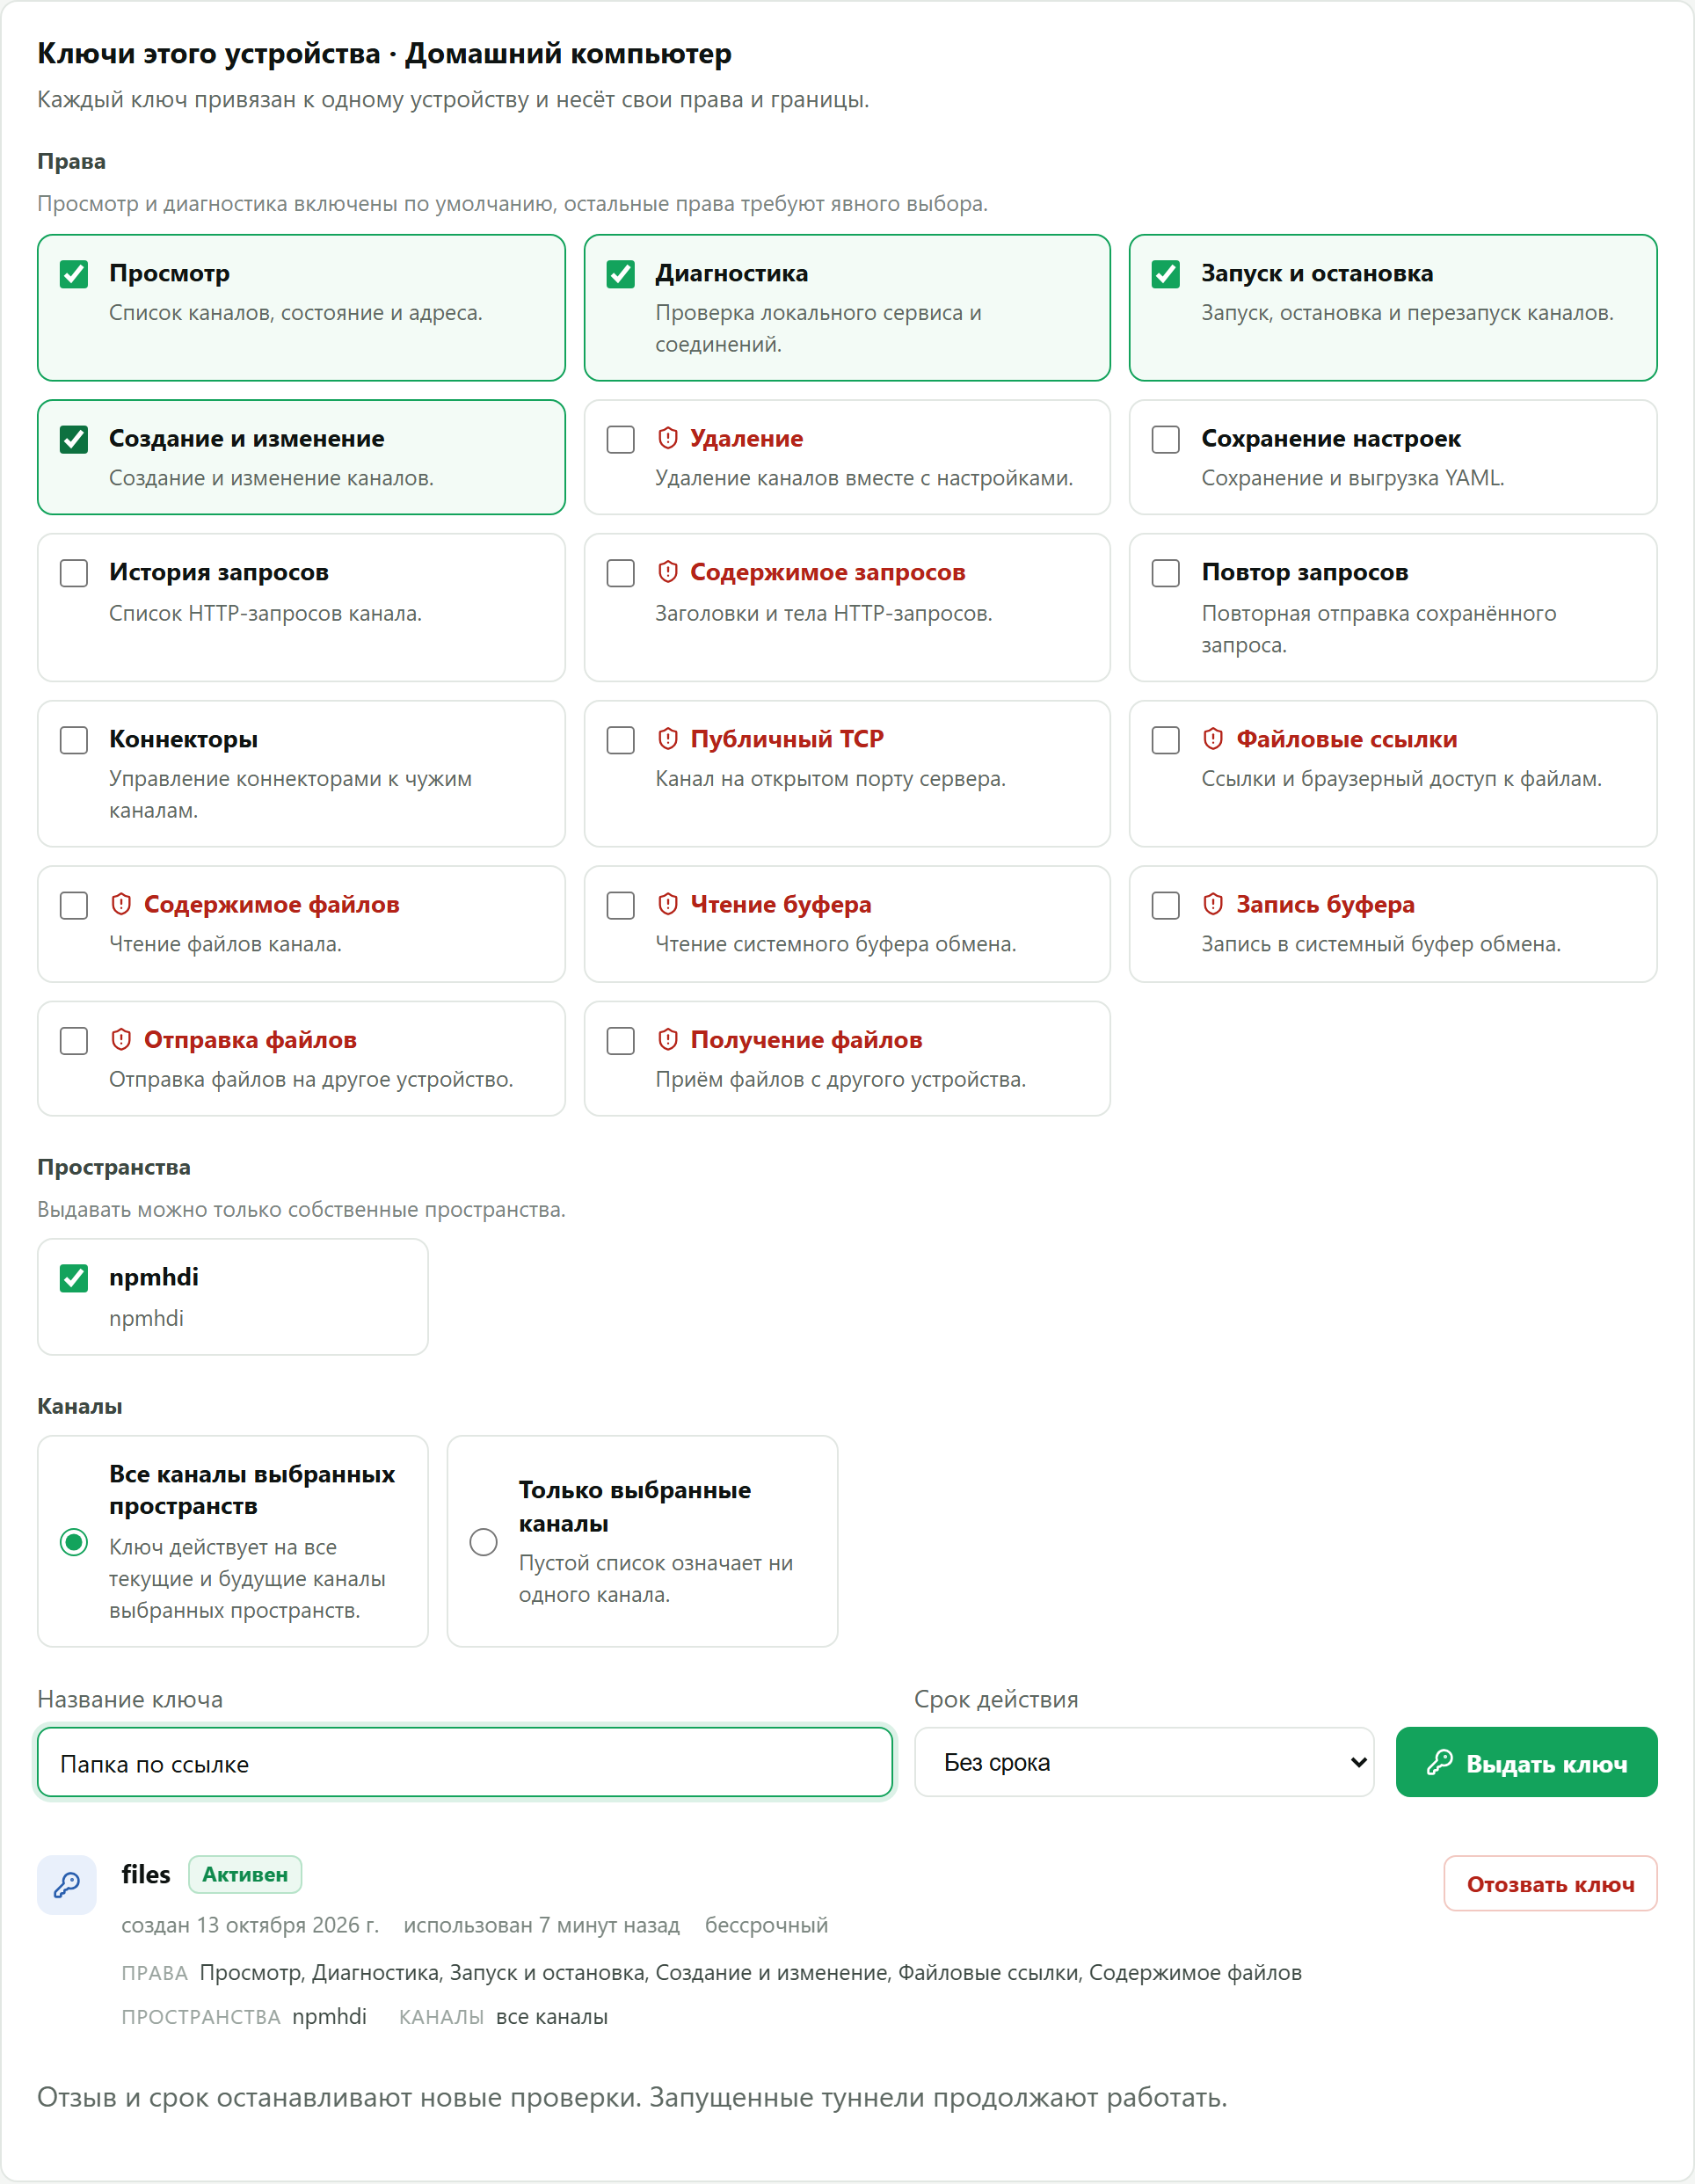Click the shield icon next to Чтение буфера
Screen dimensions: 1695x2184
668,904
